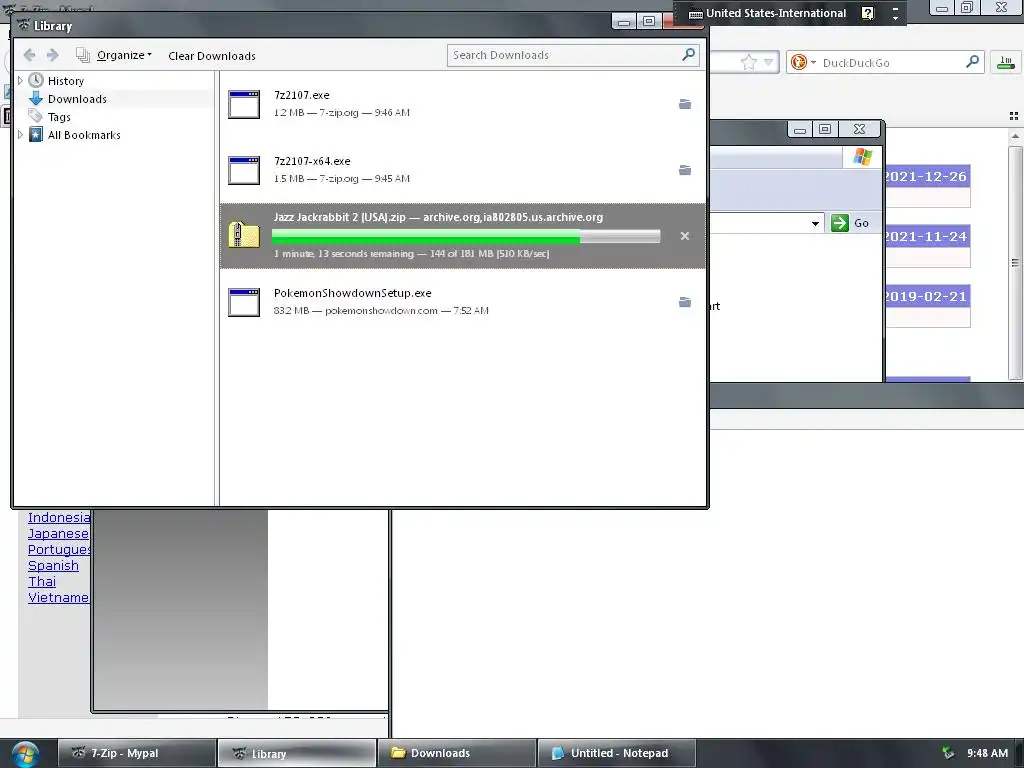The width and height of the screenshot is (1024, 768).
Task: Open the Indonesian language link
Action: 59,518
